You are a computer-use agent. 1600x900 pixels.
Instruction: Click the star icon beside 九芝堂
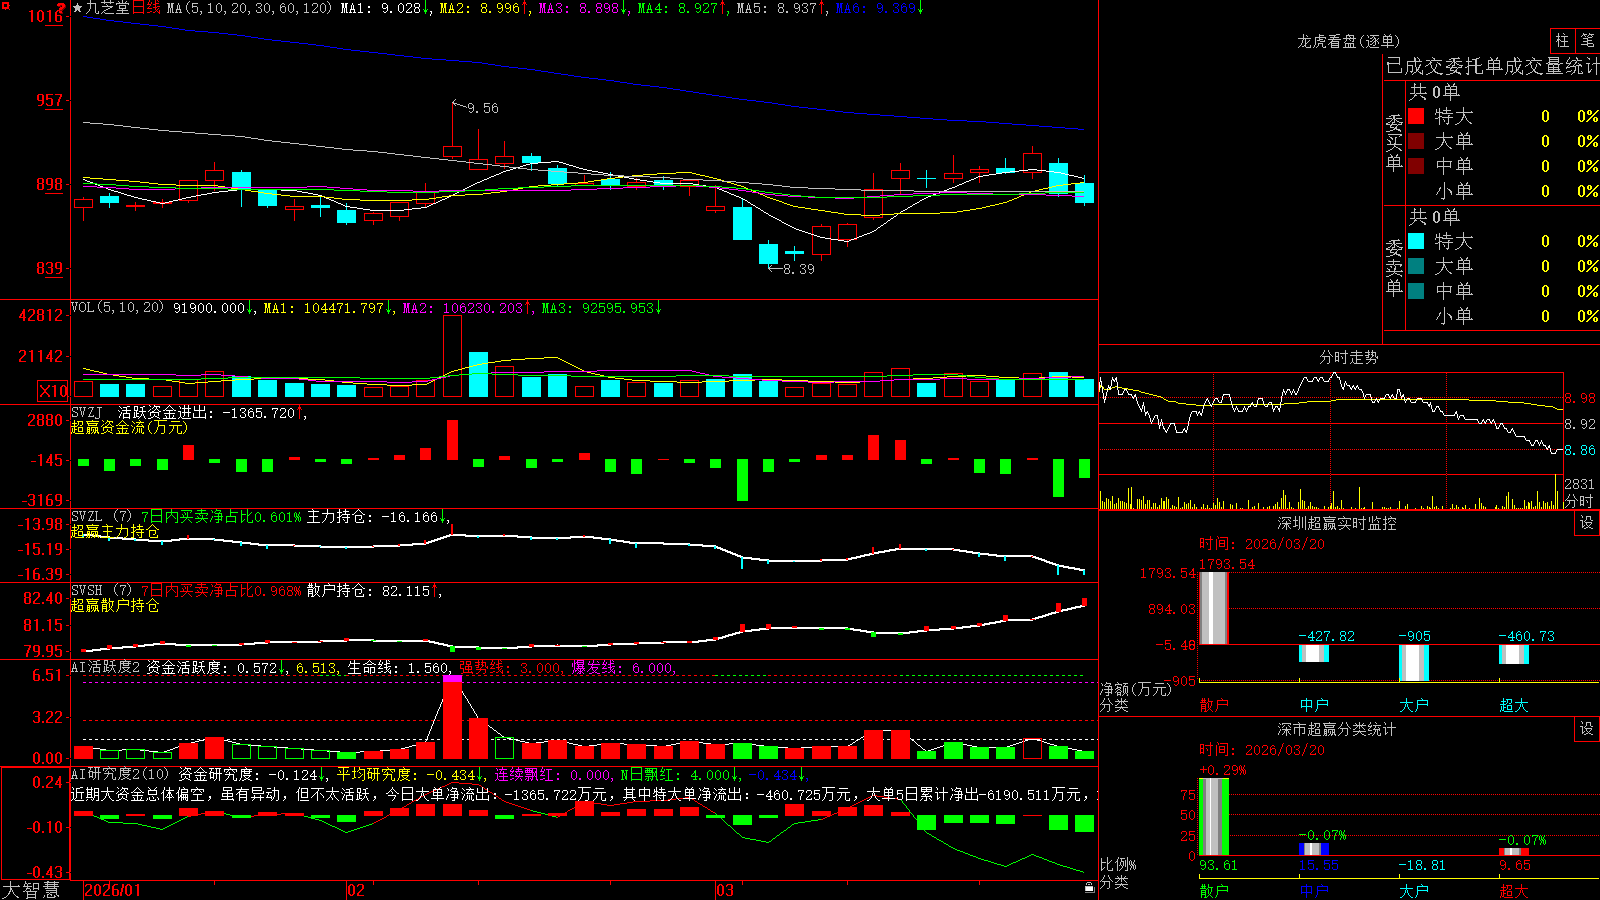click(x=78, y=8)
